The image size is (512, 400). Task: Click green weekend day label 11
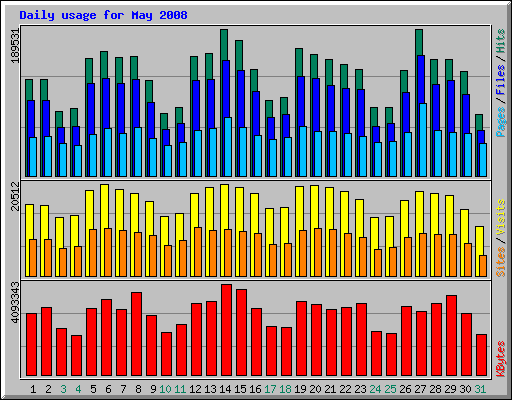coord(180,389)
